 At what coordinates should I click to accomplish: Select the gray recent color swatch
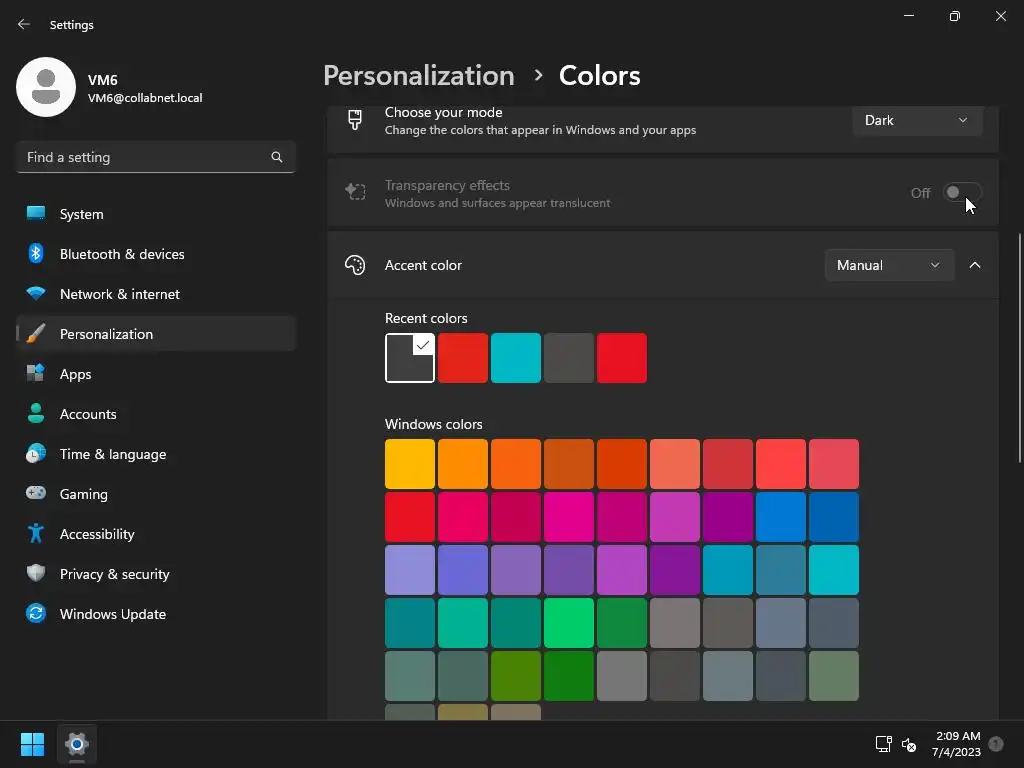coord(569,358)
